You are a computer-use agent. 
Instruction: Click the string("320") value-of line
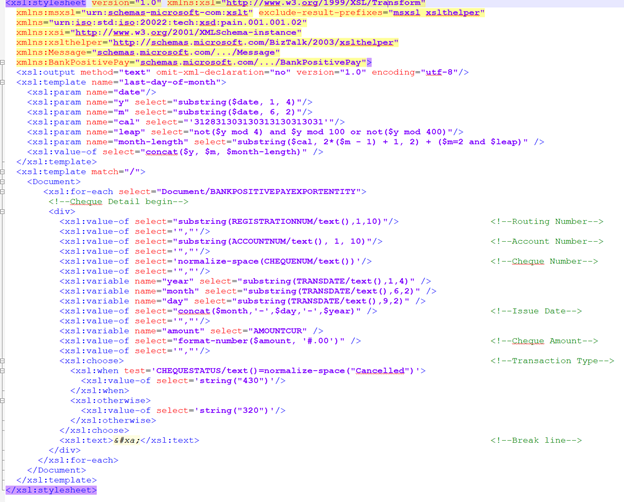coord(183,411)
